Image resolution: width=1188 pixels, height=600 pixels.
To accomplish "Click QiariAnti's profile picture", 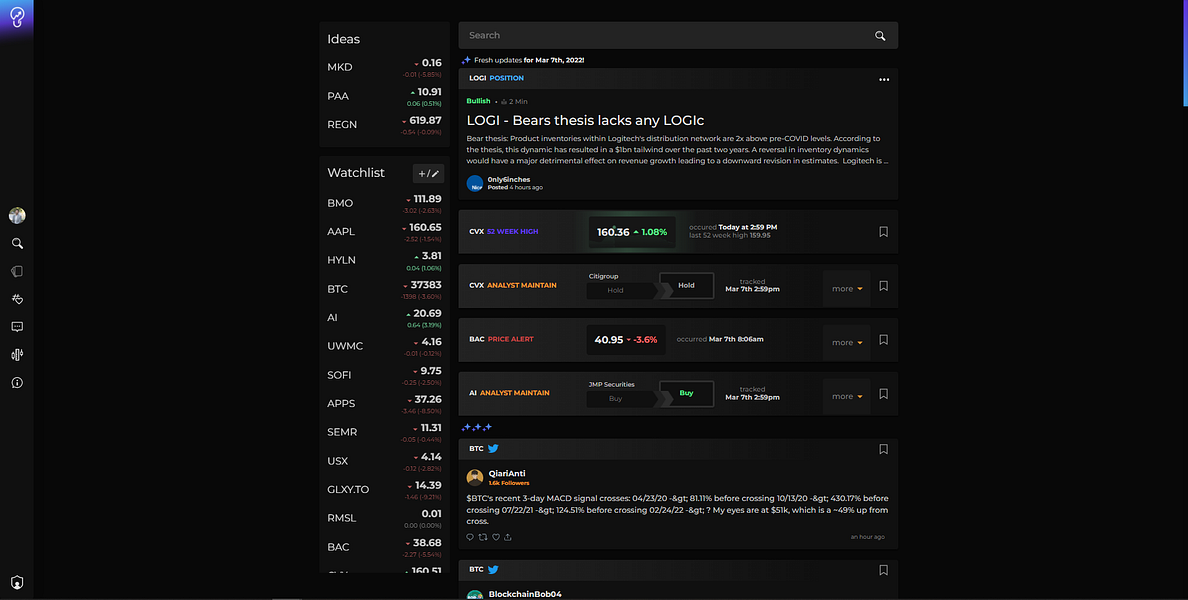I will click(475, 477).
